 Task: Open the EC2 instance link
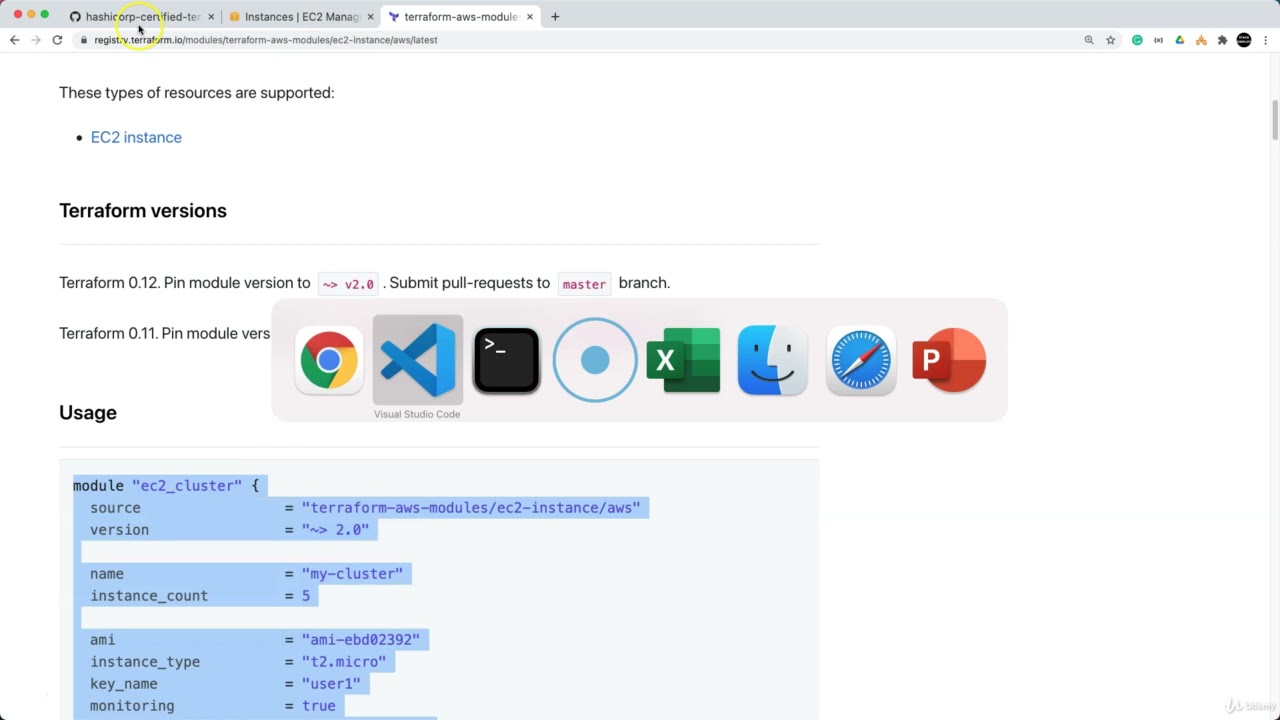(136, 137)
